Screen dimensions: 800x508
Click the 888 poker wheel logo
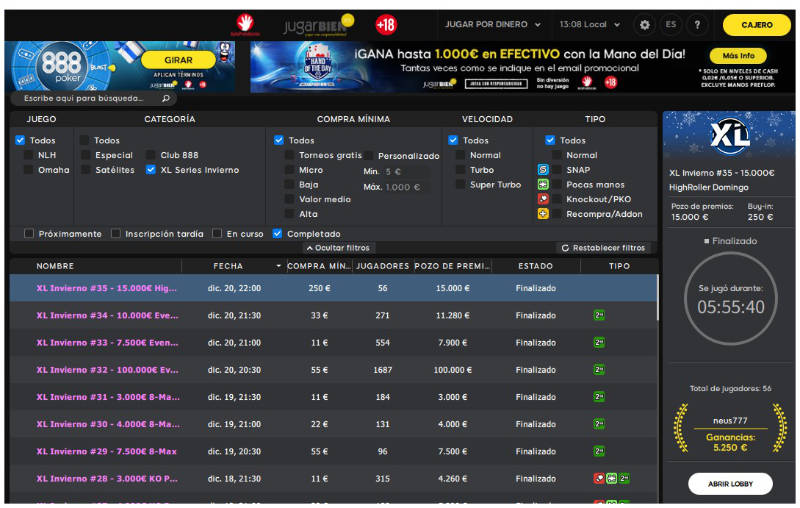pyautogui.click(x=61, y=65)
